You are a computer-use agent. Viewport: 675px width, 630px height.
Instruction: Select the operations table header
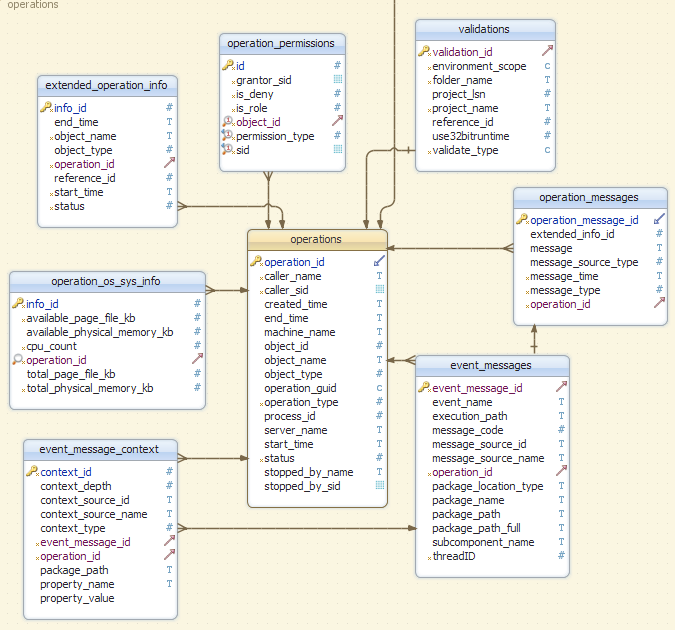[x=316, y=239]
